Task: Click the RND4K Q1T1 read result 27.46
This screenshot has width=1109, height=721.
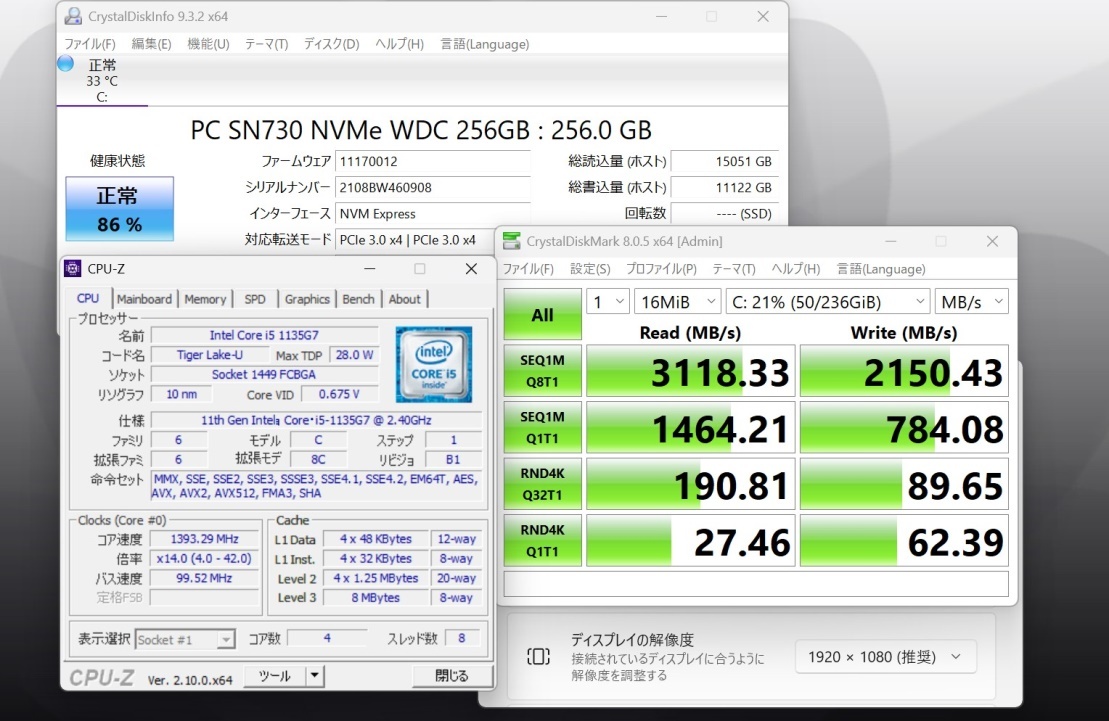Action: click(691, 541)
